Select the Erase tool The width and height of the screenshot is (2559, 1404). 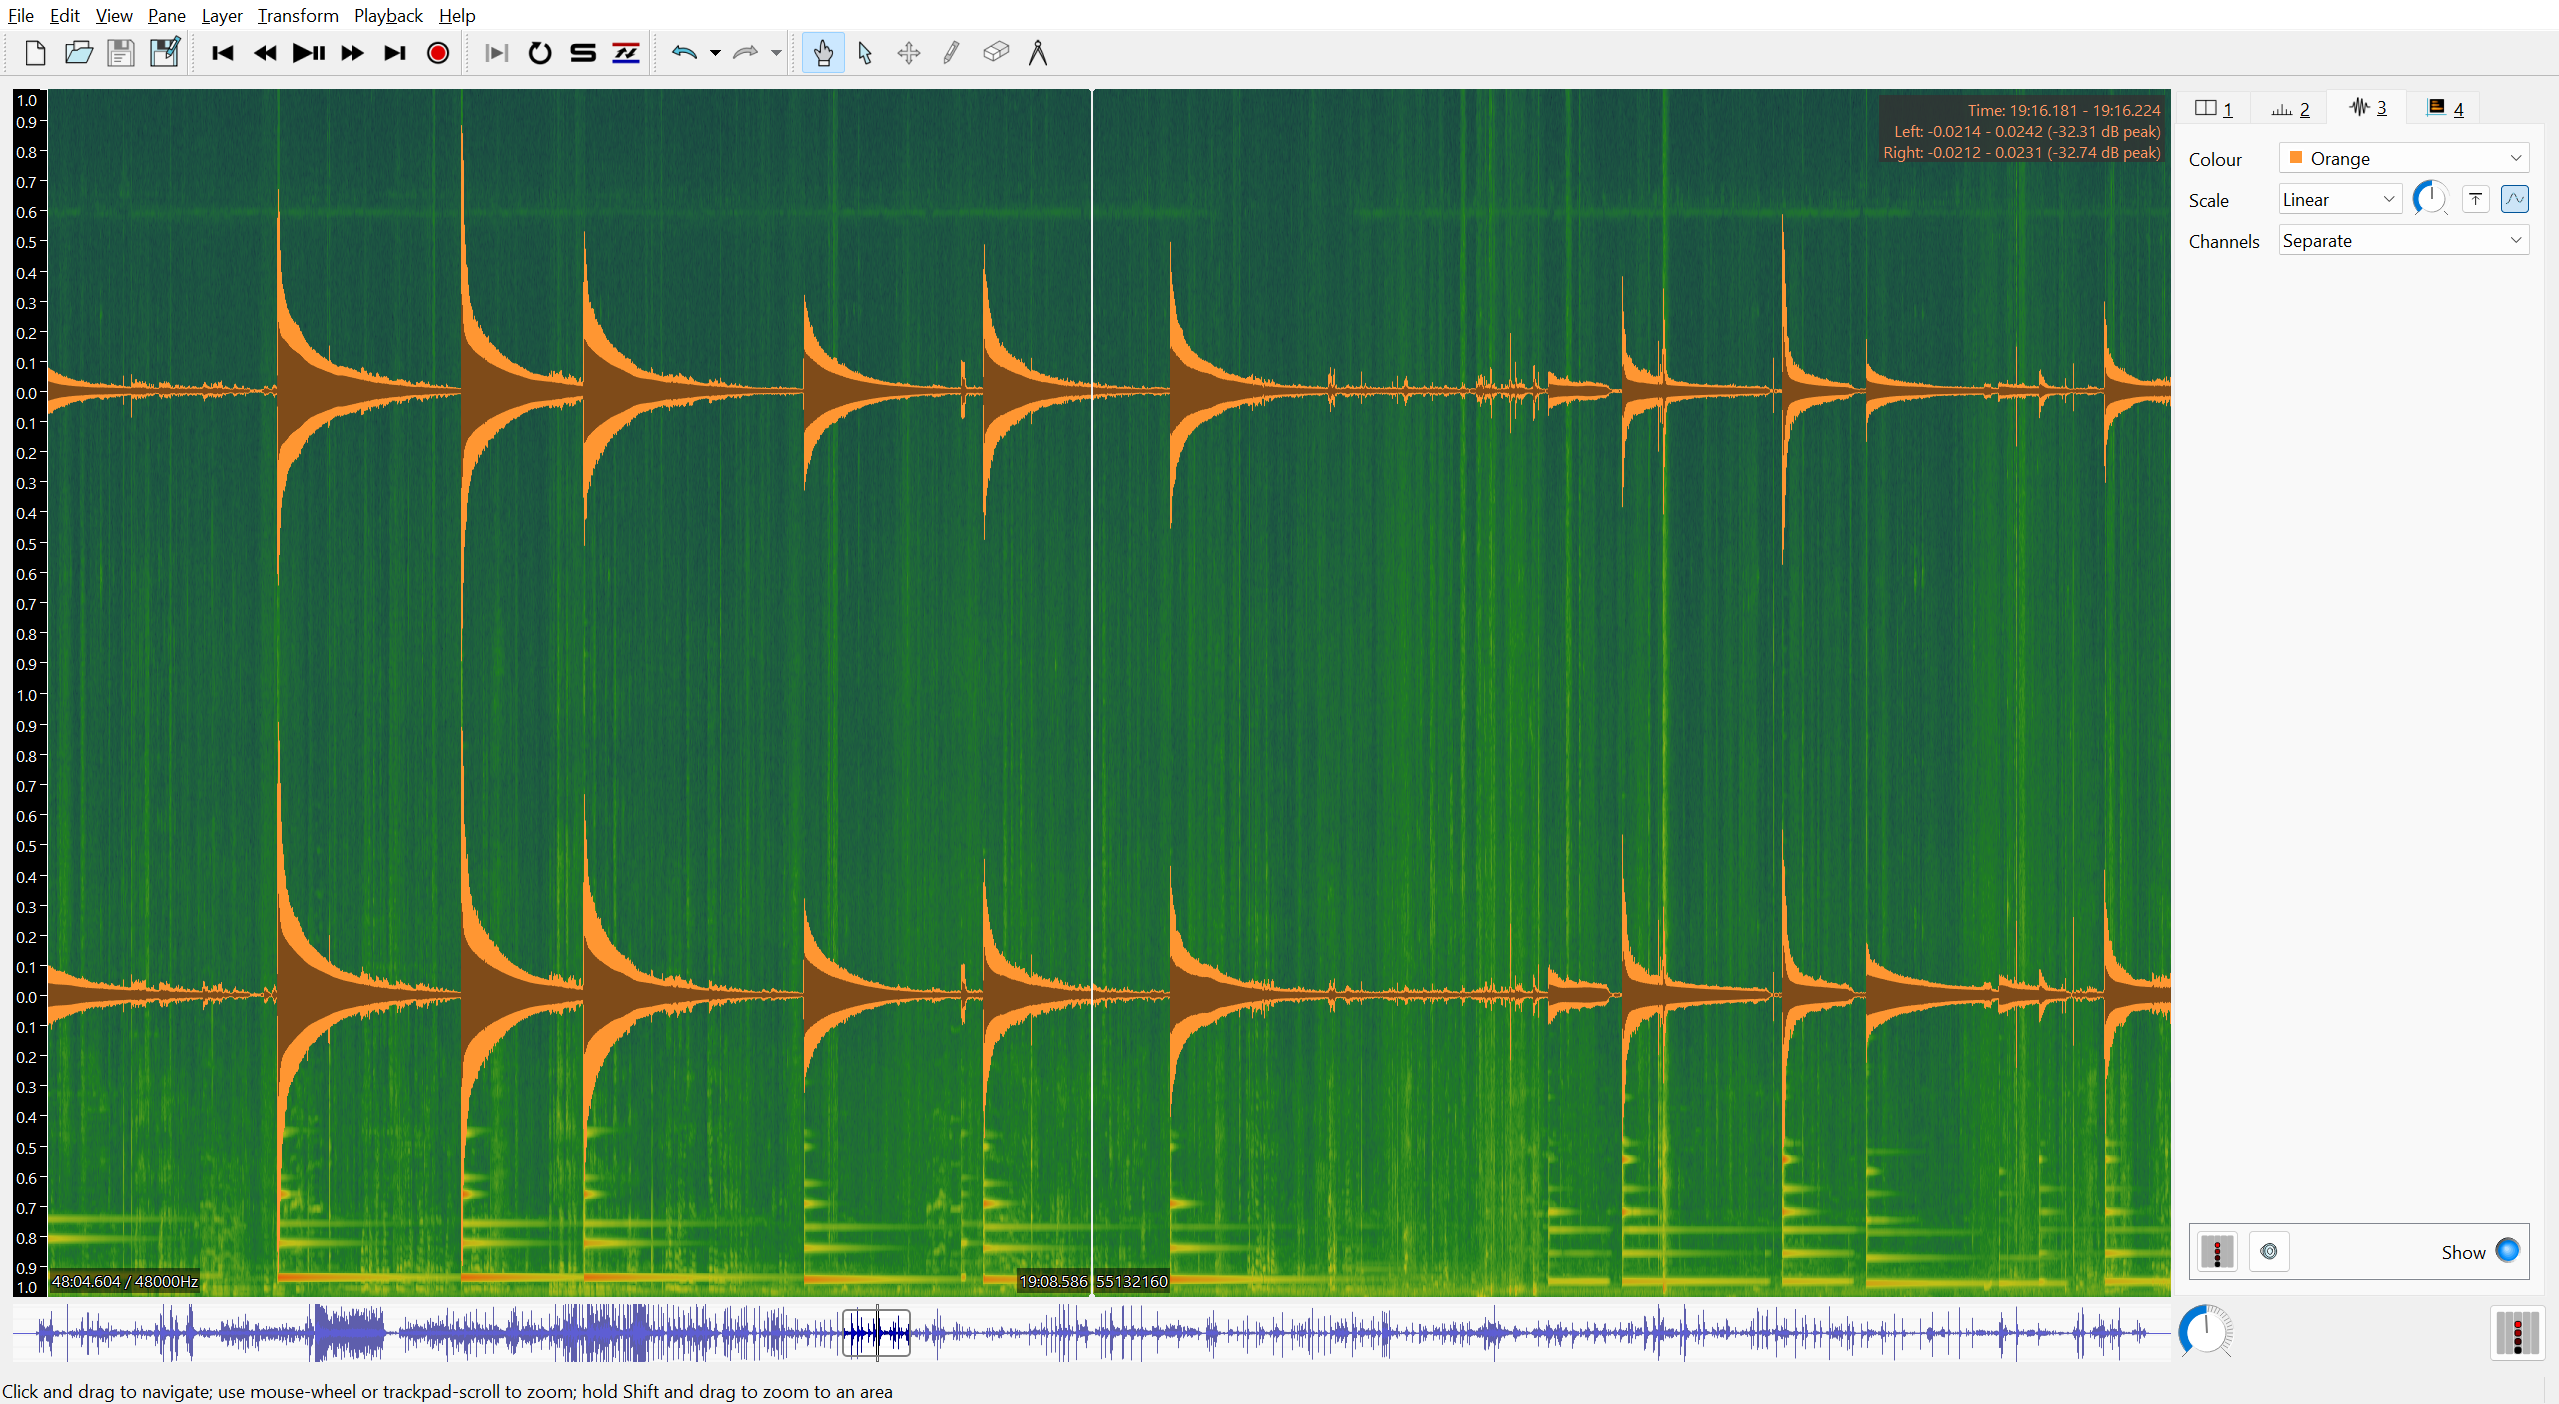coord(994,53)
